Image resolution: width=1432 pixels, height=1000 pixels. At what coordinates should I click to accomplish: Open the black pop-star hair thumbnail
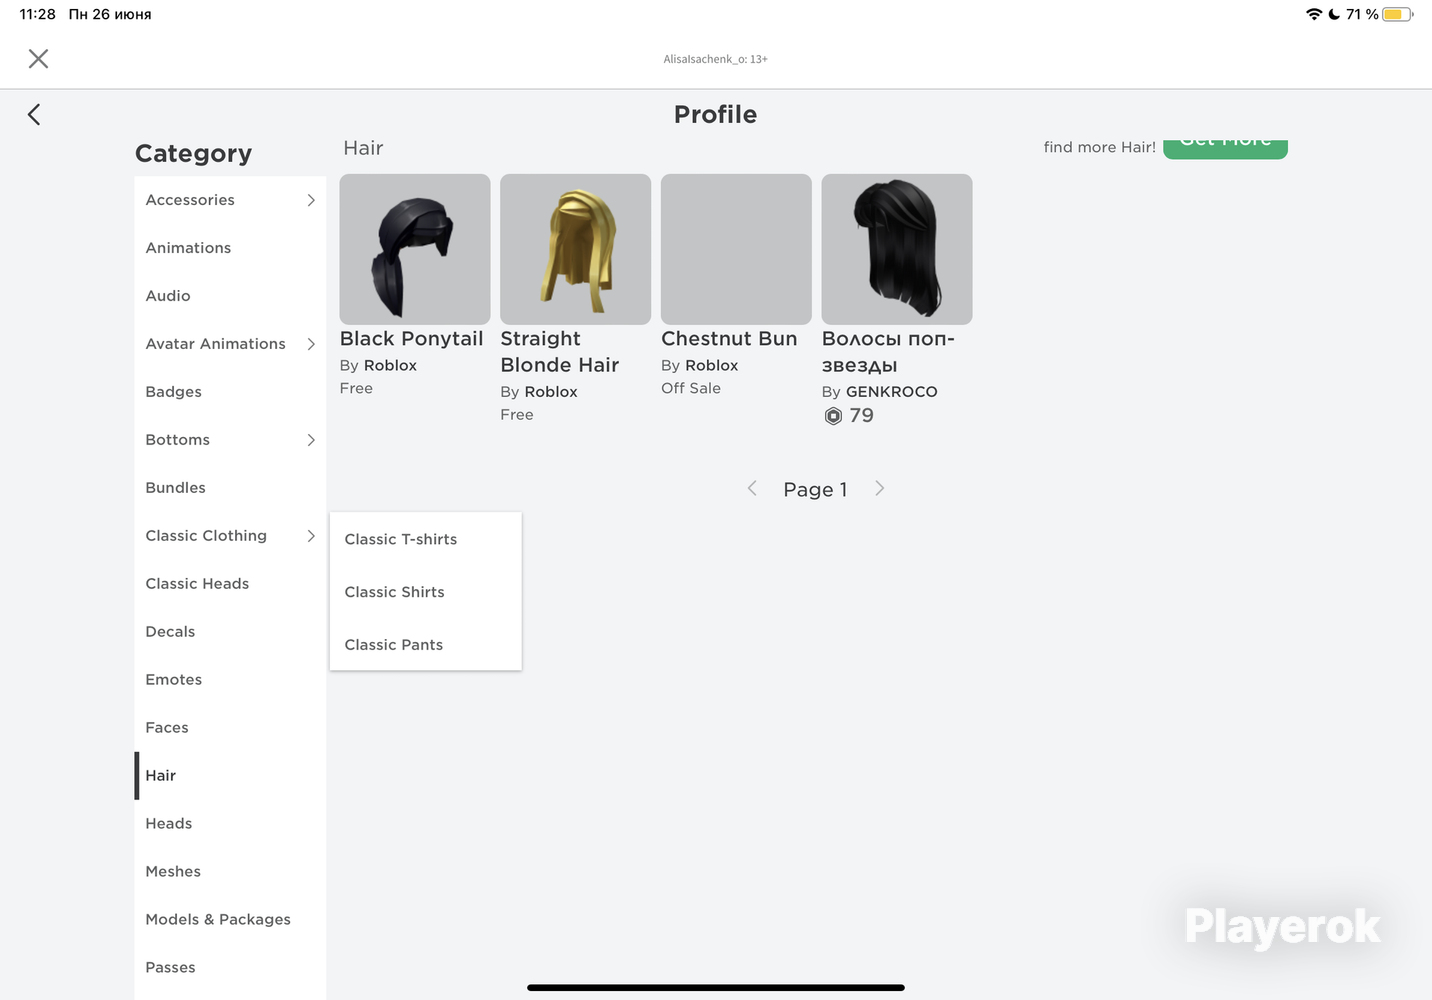coord(897,249)
